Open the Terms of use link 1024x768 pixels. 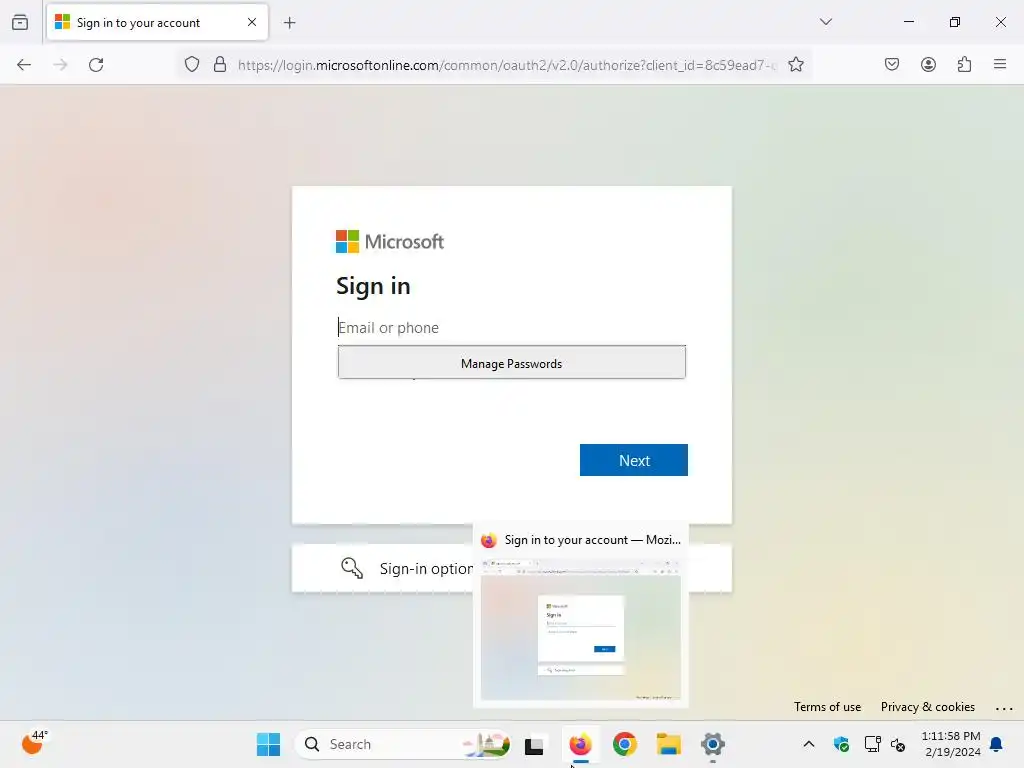pos(827,707)
